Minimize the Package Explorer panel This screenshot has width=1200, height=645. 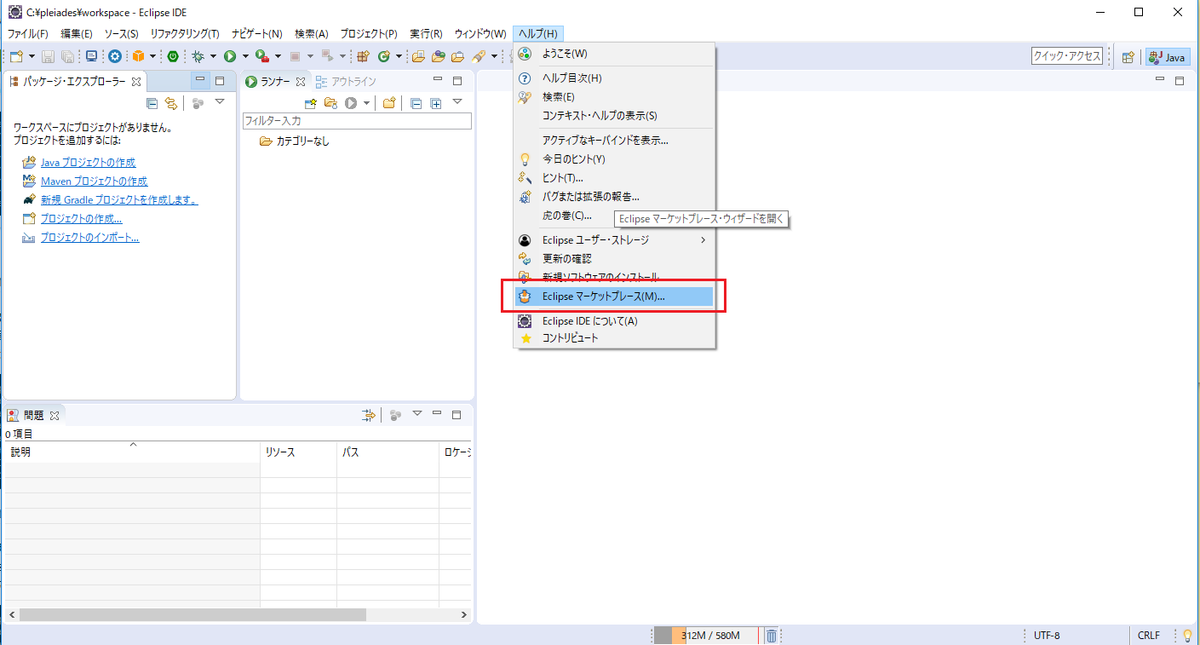pos(201,81)
